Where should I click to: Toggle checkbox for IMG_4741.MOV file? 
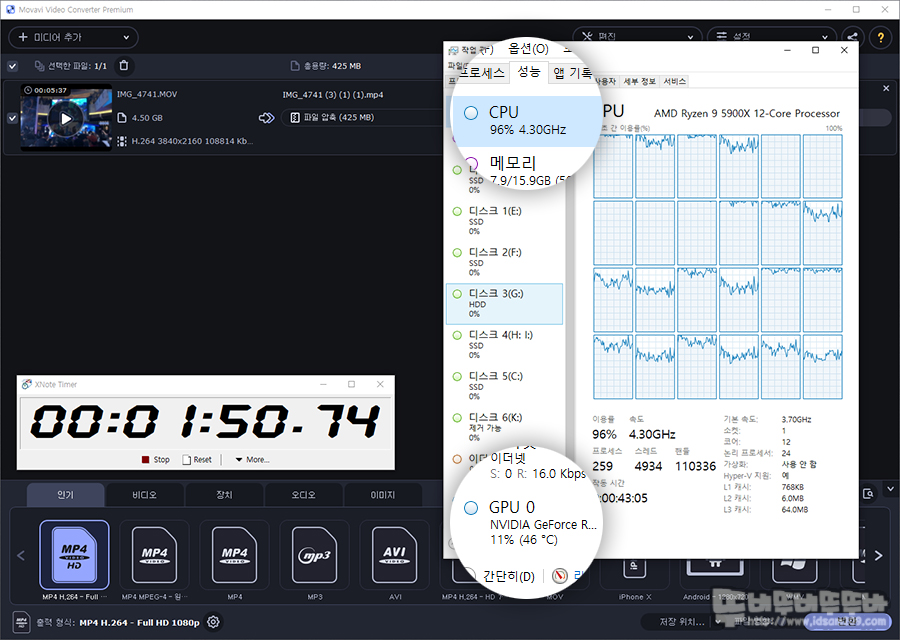(12, 118)
